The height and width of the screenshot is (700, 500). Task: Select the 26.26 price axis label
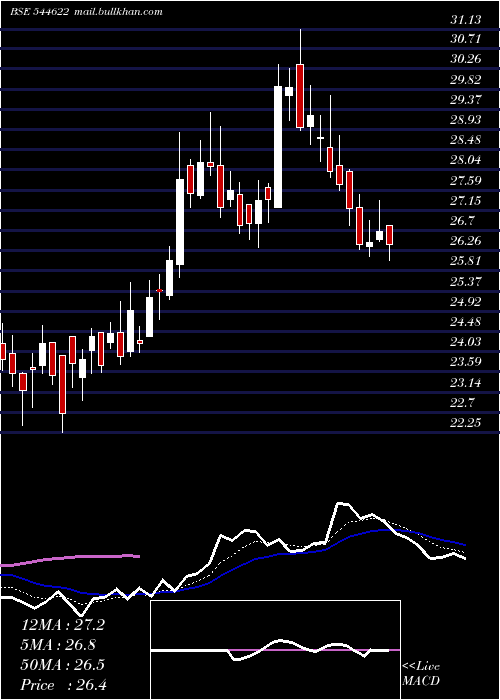pyautogui.click(x=466, y=241)
